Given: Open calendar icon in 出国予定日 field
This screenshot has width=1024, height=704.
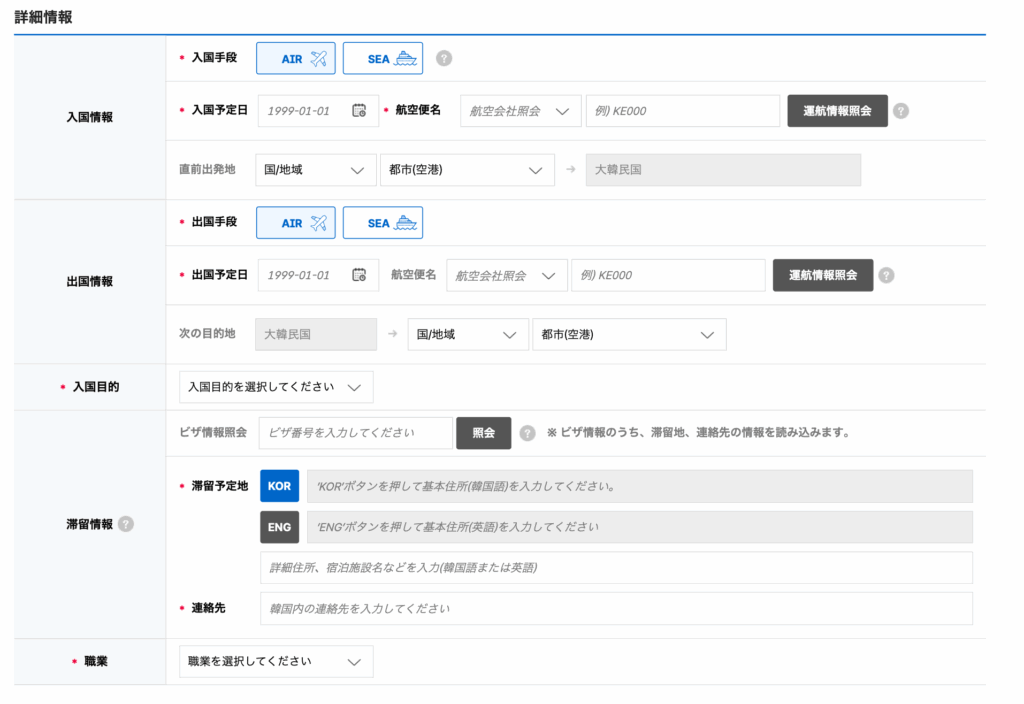Looking at the screenshot, I should click(359, 275).
